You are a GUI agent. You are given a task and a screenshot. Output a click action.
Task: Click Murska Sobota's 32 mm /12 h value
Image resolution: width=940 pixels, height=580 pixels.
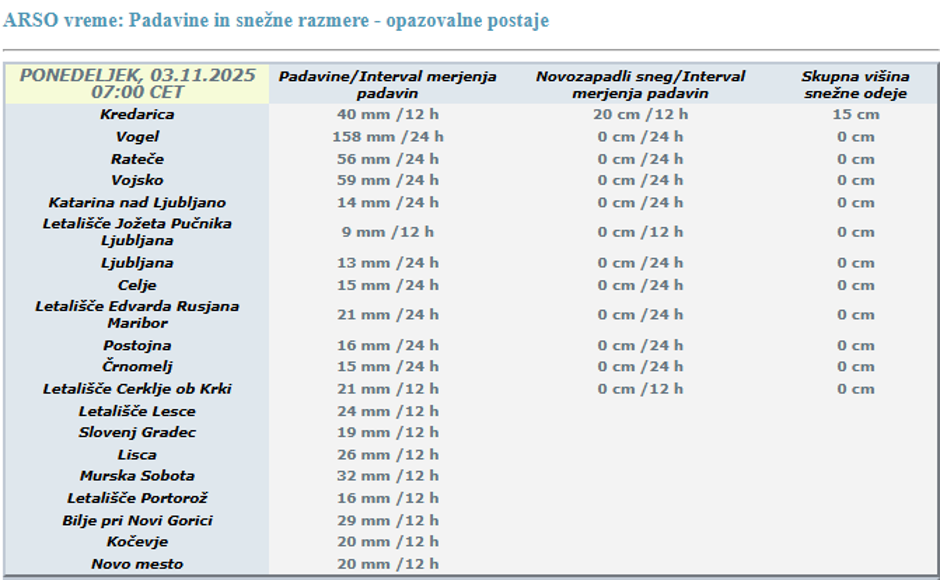click(387, 476)
